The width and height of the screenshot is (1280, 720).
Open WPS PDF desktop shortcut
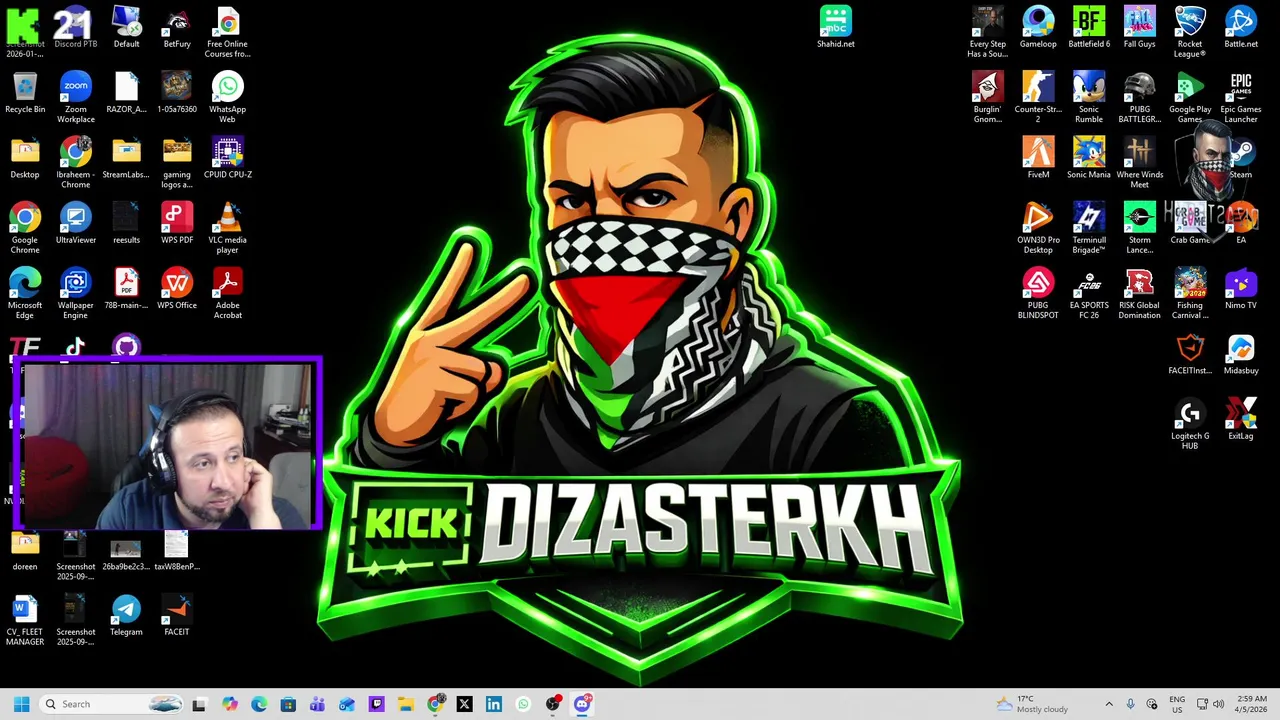click(x=177, y=224)
